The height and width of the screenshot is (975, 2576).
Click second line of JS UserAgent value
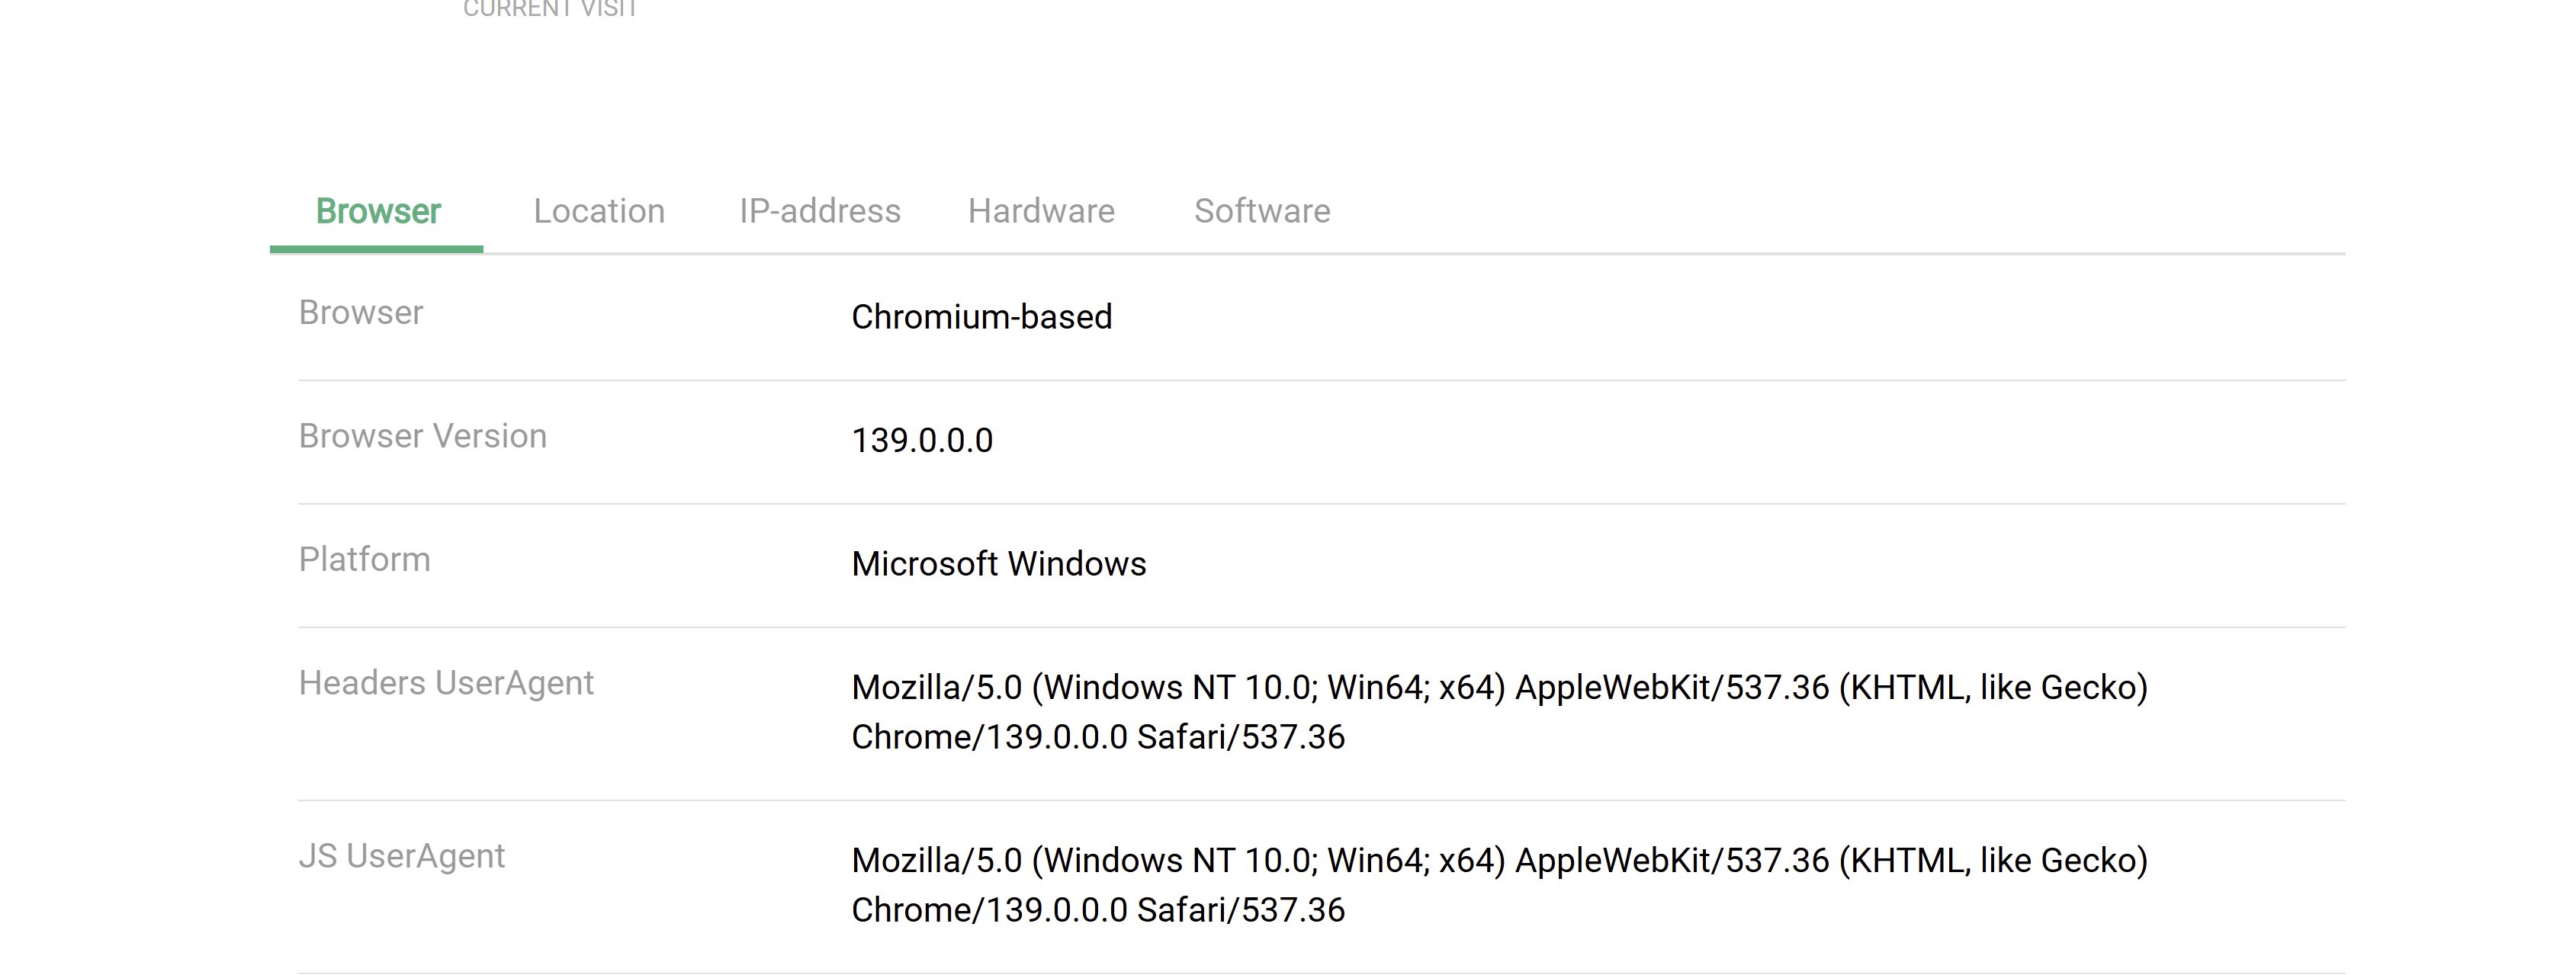(x=1098, y=910)
